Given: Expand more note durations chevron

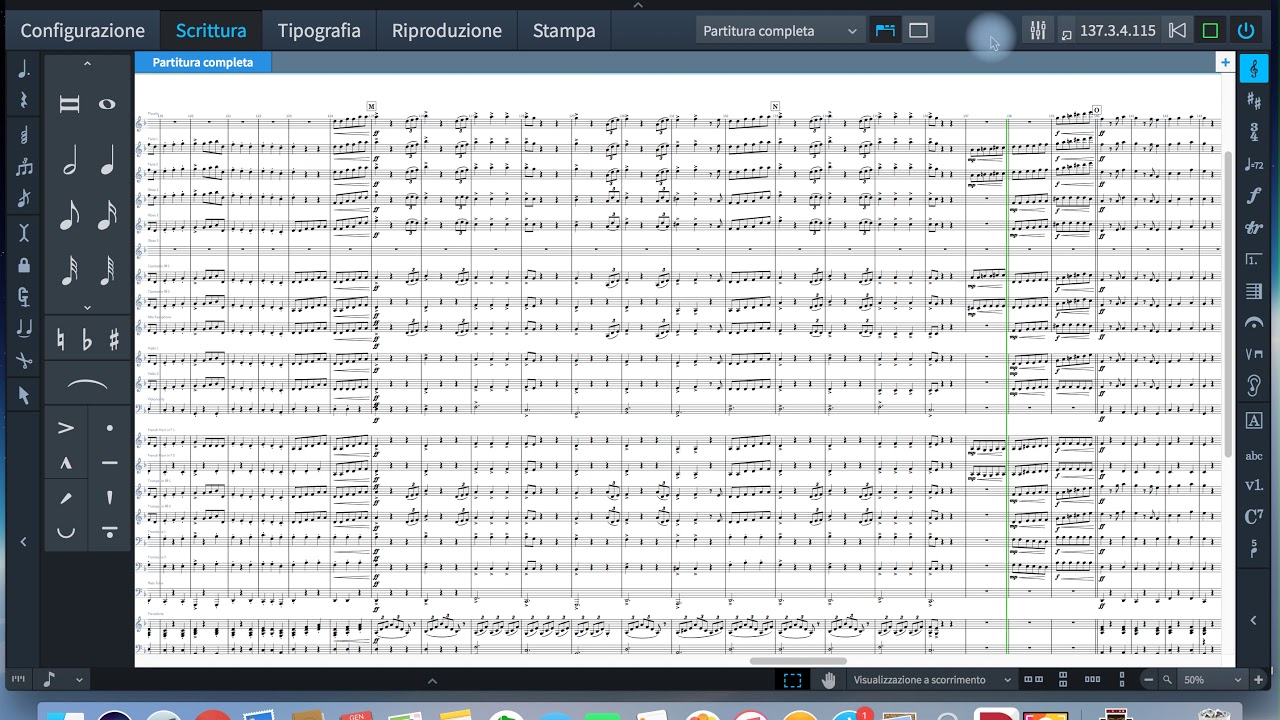Looking at the screenshot, I should tap(87, 308).
